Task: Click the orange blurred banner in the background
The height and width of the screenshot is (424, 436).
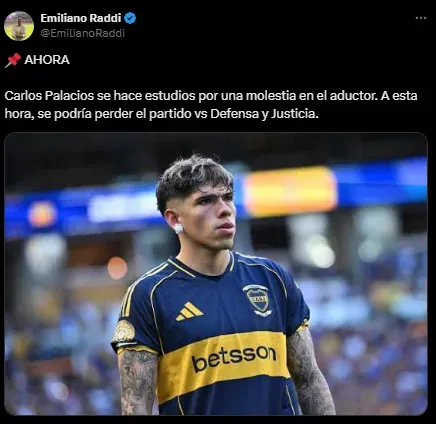Action: coord(290,192)
